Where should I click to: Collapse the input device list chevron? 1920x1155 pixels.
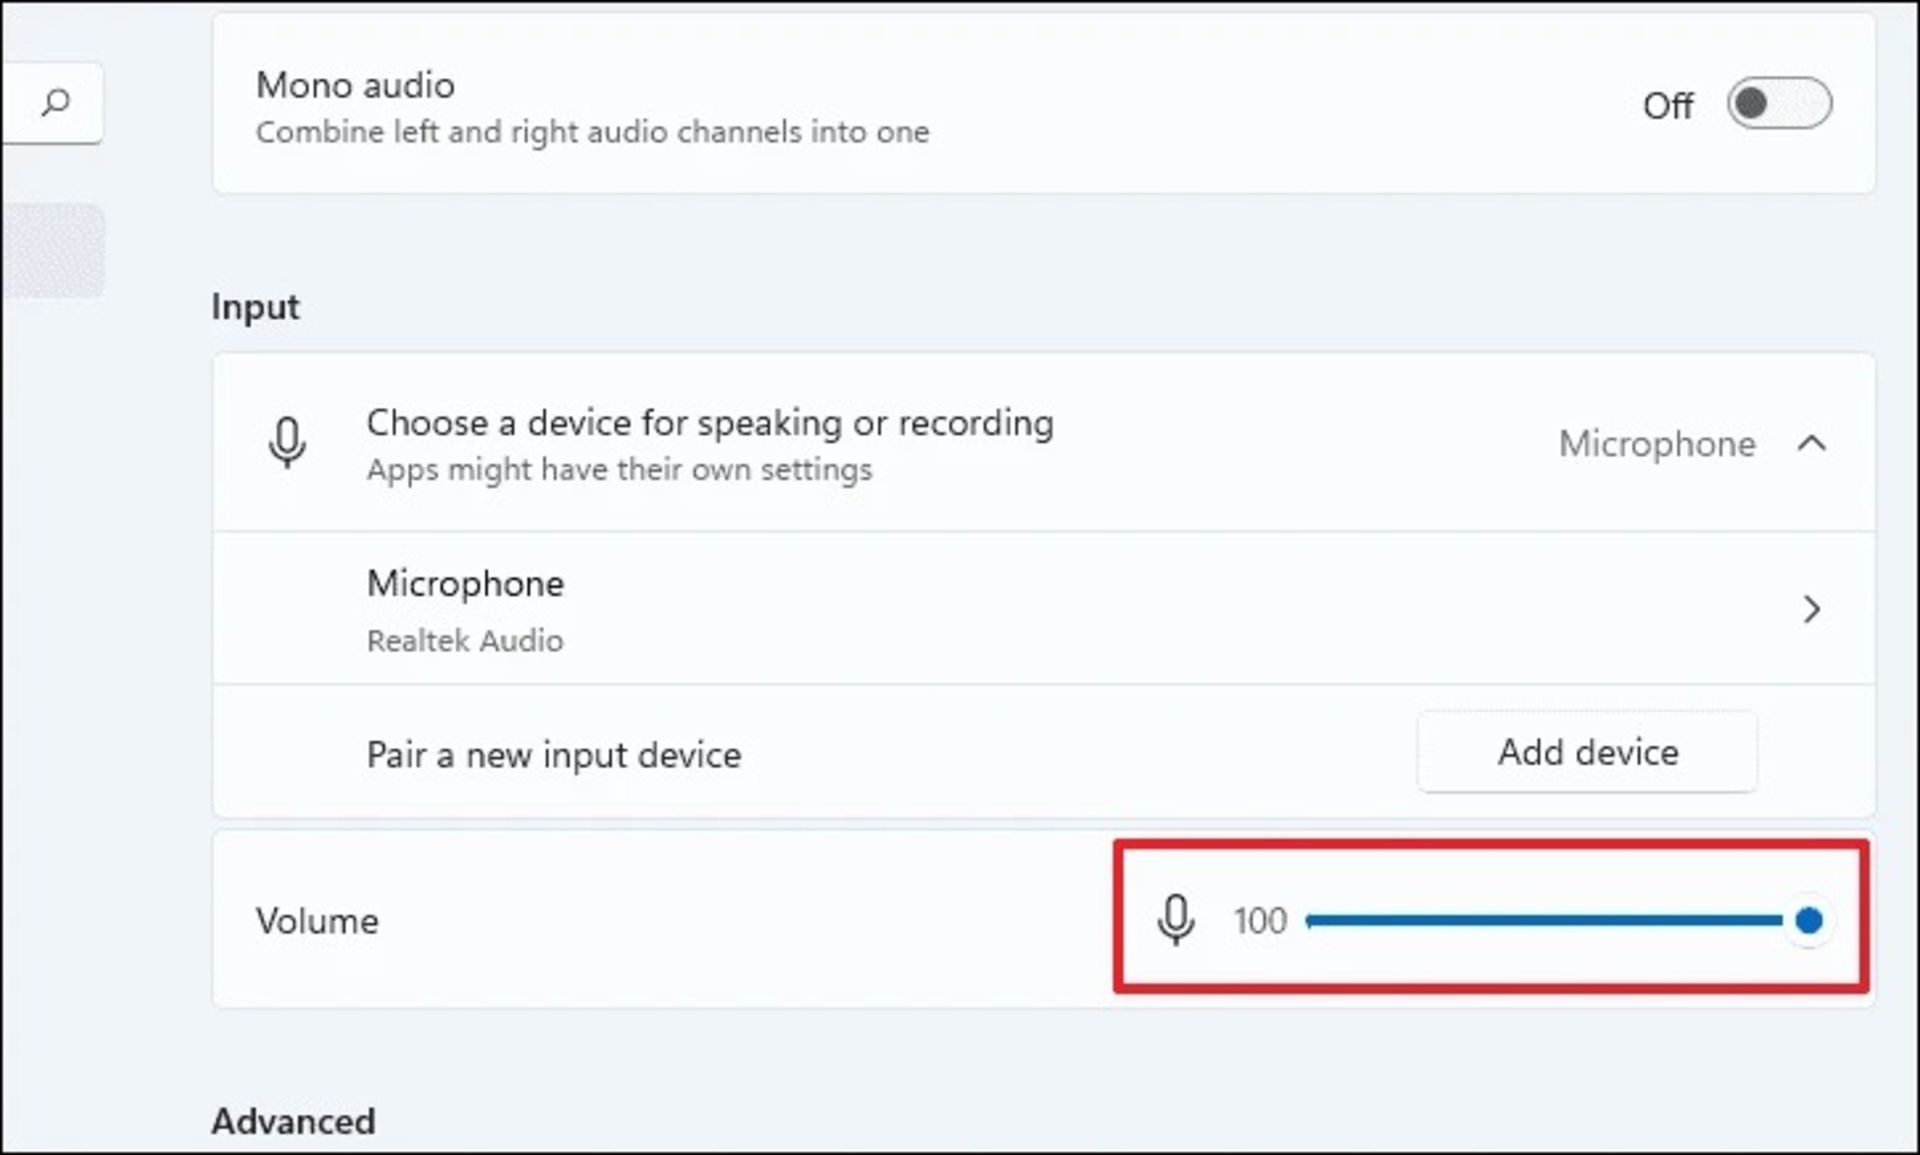[x=1812, y=443]
